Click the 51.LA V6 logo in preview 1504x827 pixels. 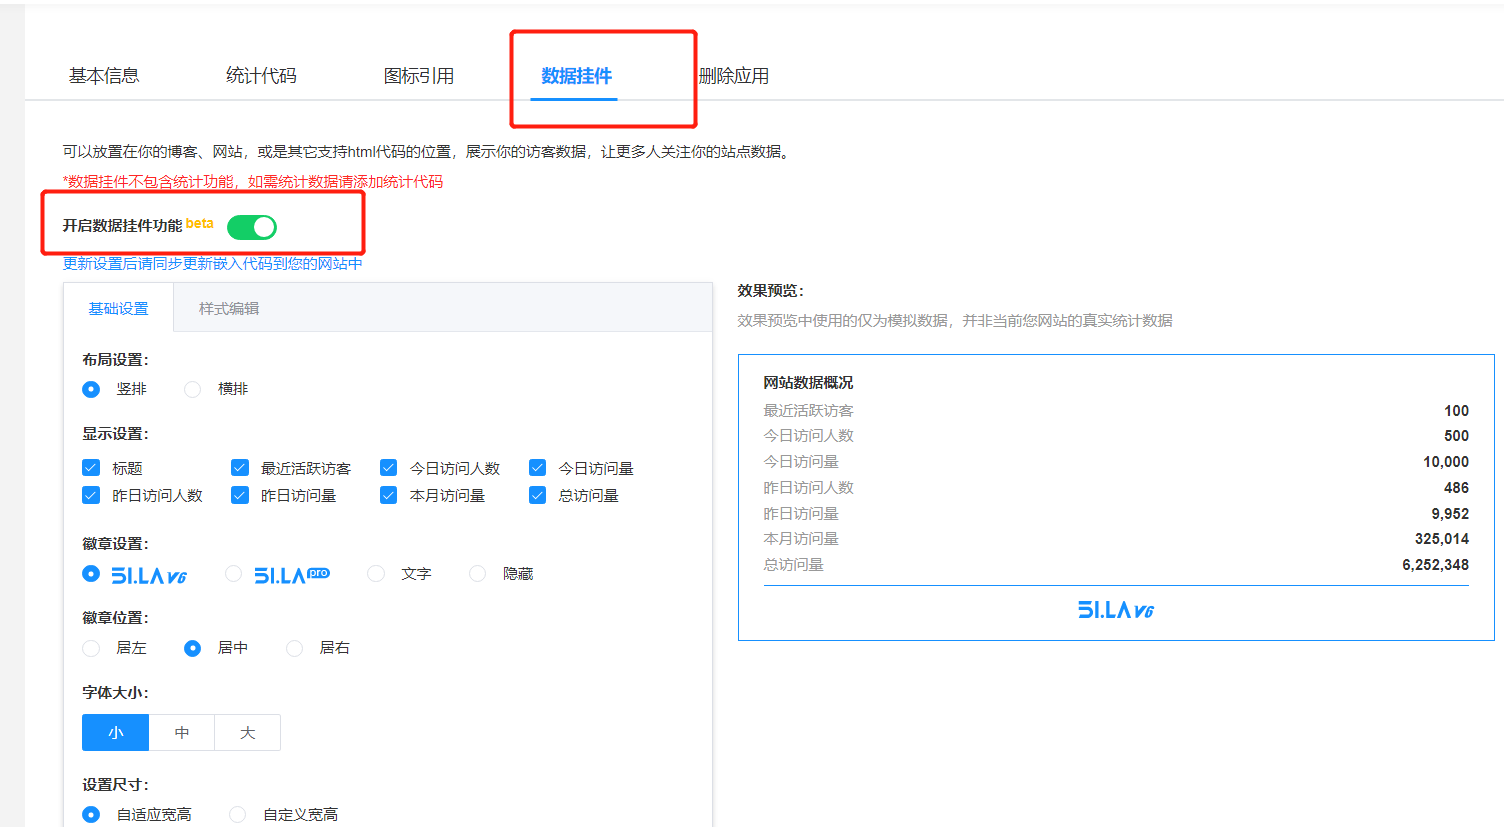pyautogui.click(x=1115, y=610)
